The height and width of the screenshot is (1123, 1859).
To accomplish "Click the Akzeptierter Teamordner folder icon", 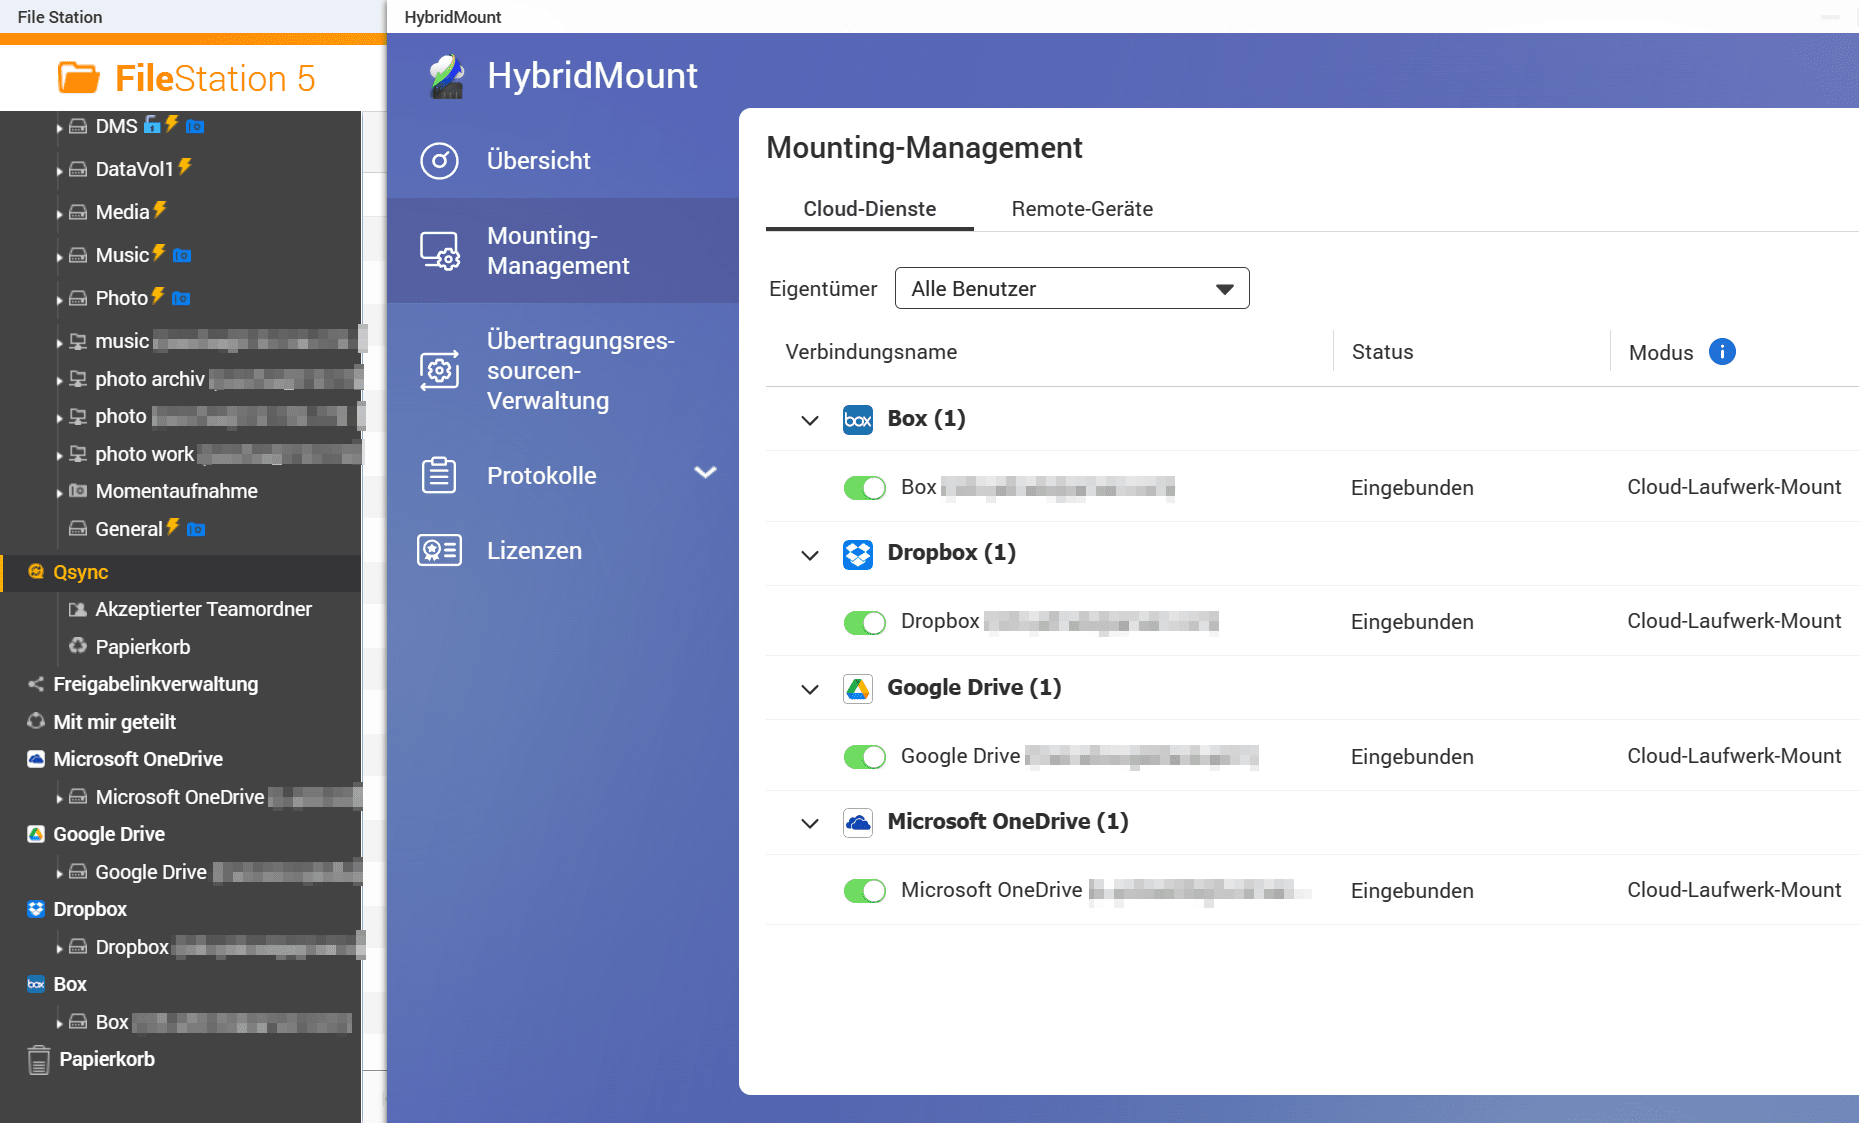I will [77, 609].
